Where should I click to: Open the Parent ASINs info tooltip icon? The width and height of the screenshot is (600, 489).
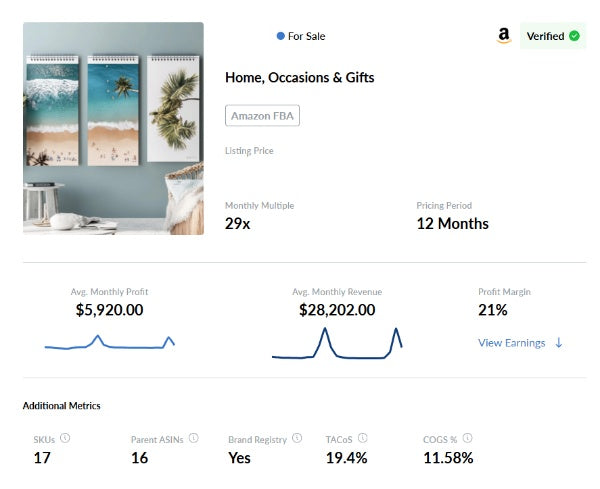(x=193, y=438)
